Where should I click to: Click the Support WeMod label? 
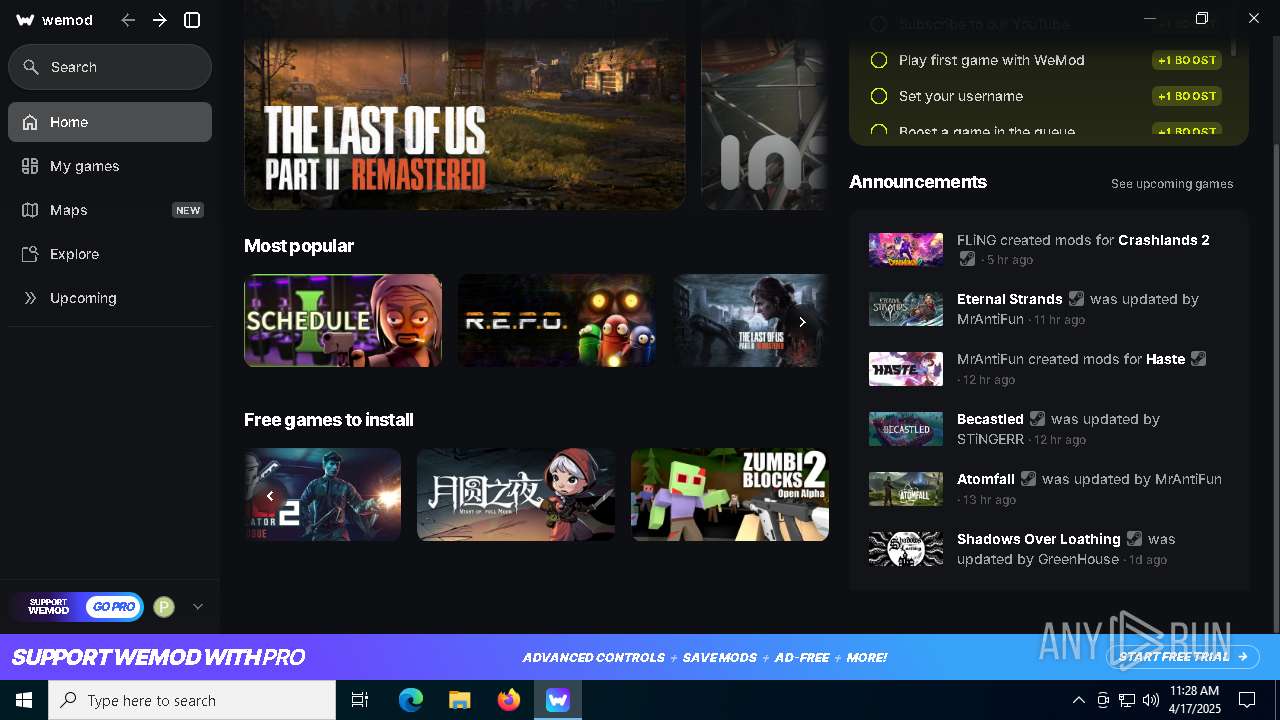coord(48,607)
